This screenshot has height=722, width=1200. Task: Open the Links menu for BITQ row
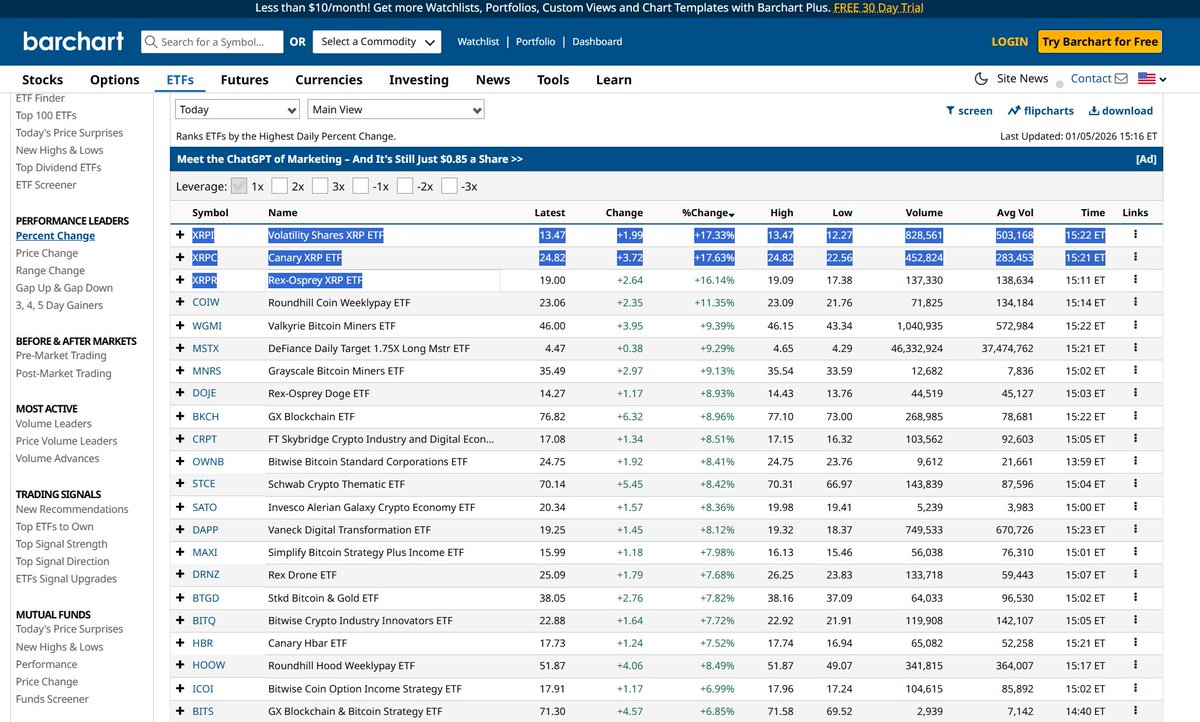[1135, 620]
